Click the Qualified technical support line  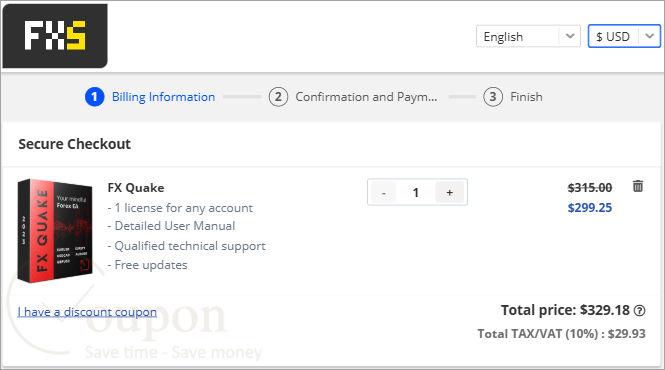(x=187, y=246)
